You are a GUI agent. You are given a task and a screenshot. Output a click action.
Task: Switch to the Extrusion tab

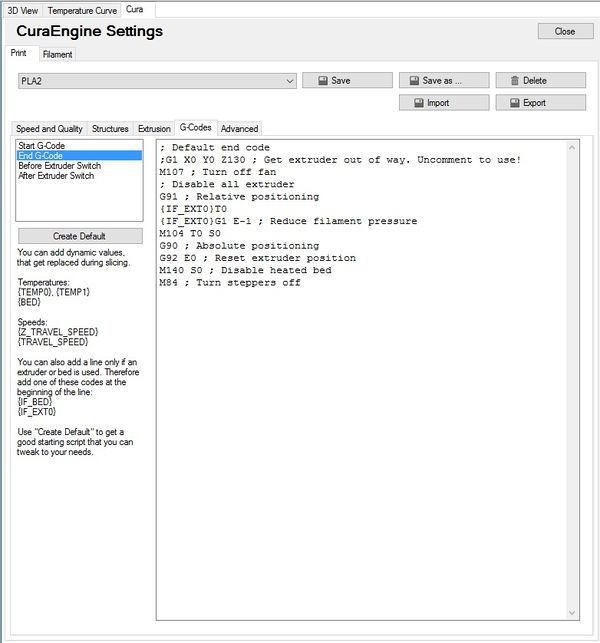point(154,129)
